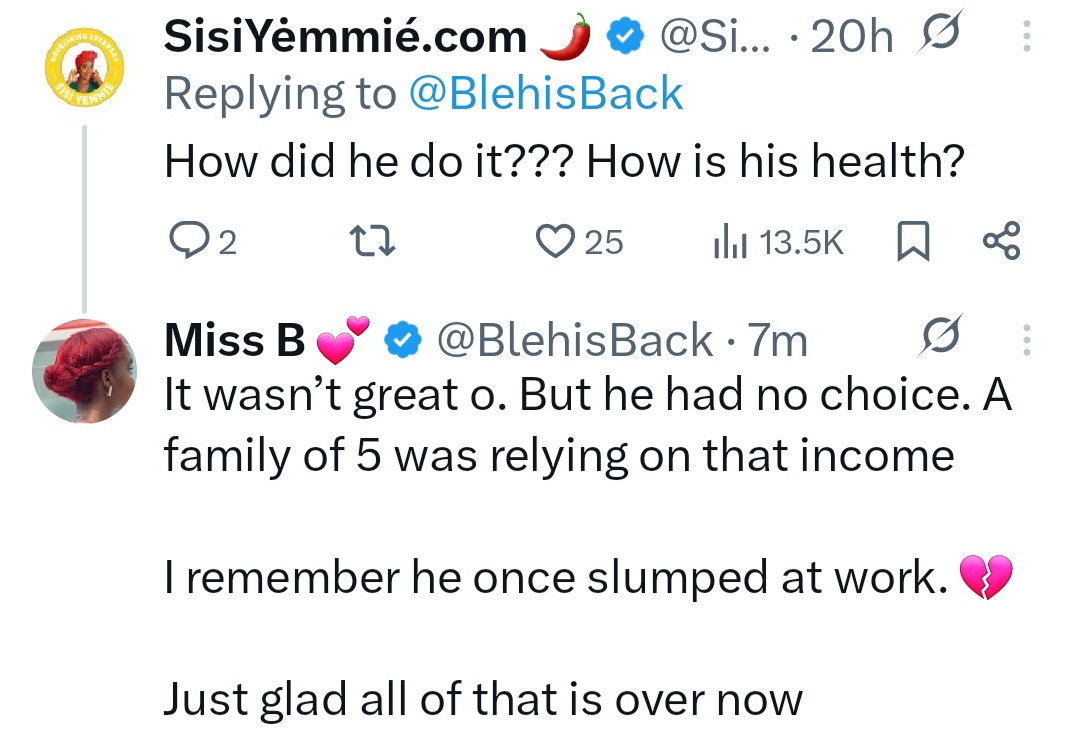Click the share icon on the tweet
Screen dimensions: 1080x747
[1000, 239]
